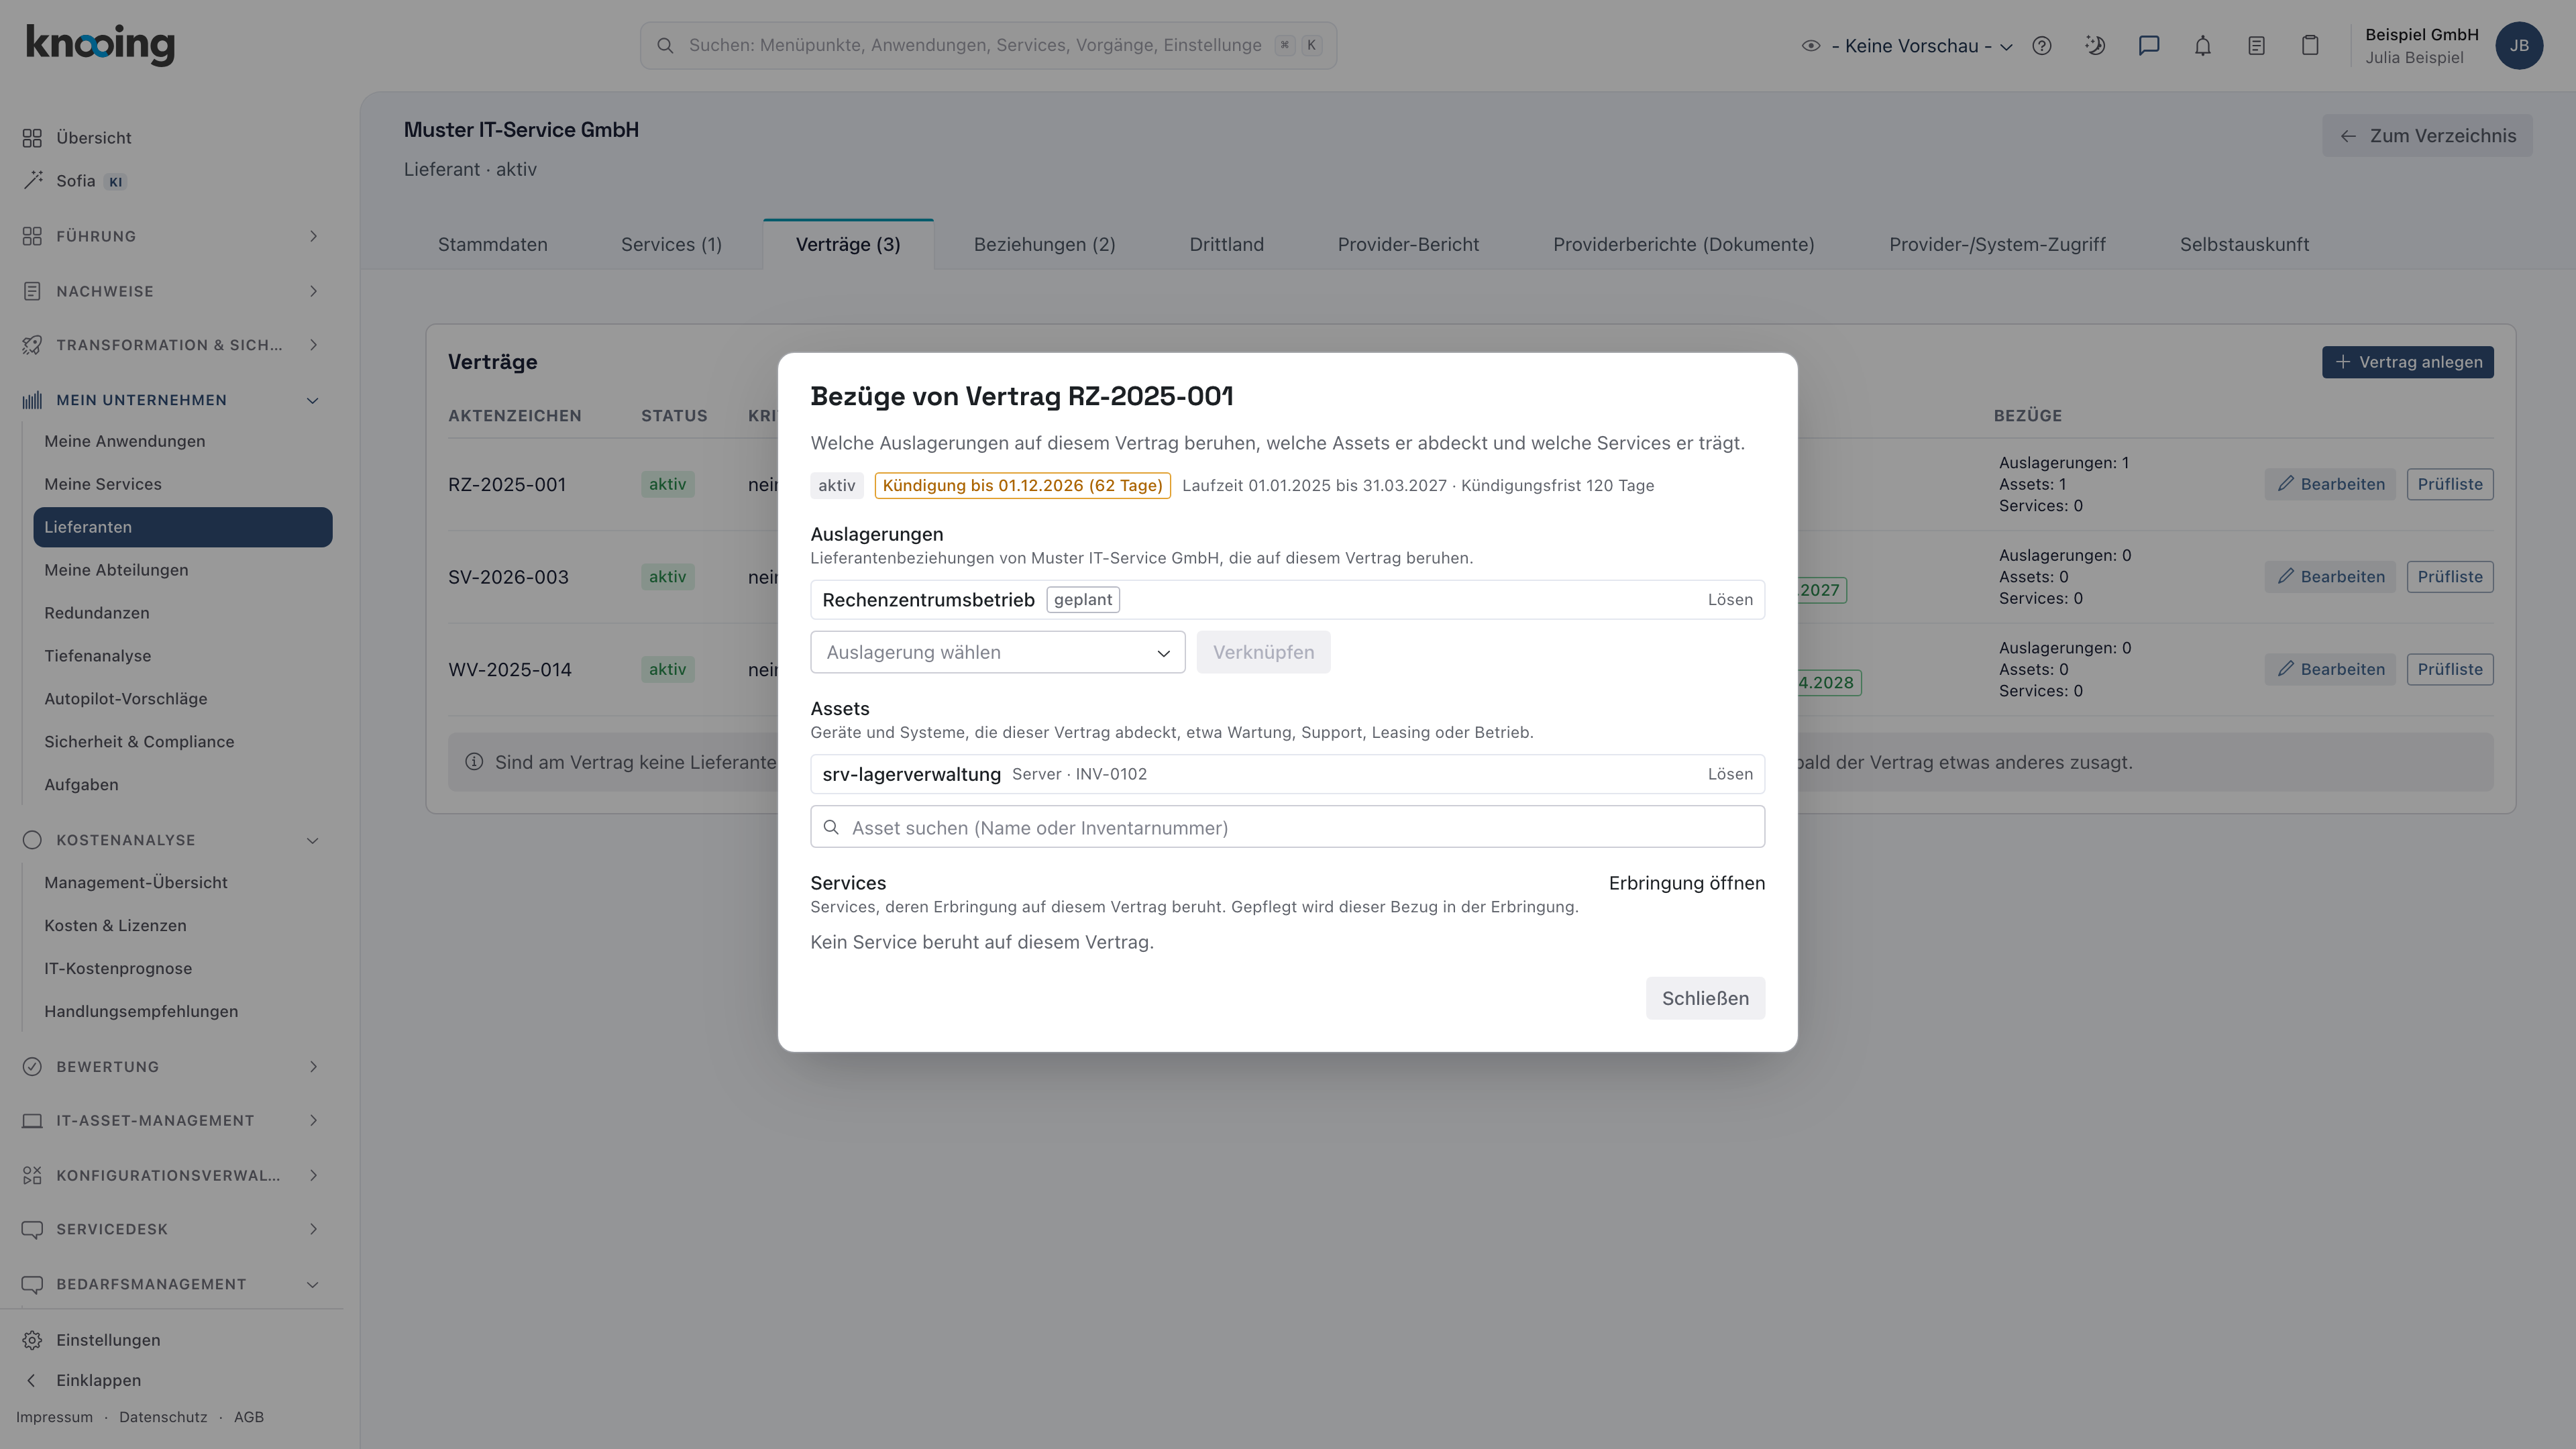Open the Auslagerung wählen dropdown
This screenshot has height=1449, width=2576.
(997, 652)
